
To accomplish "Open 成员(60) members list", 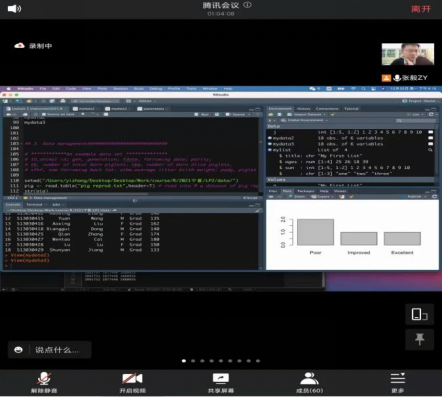I will pos(309,383).
